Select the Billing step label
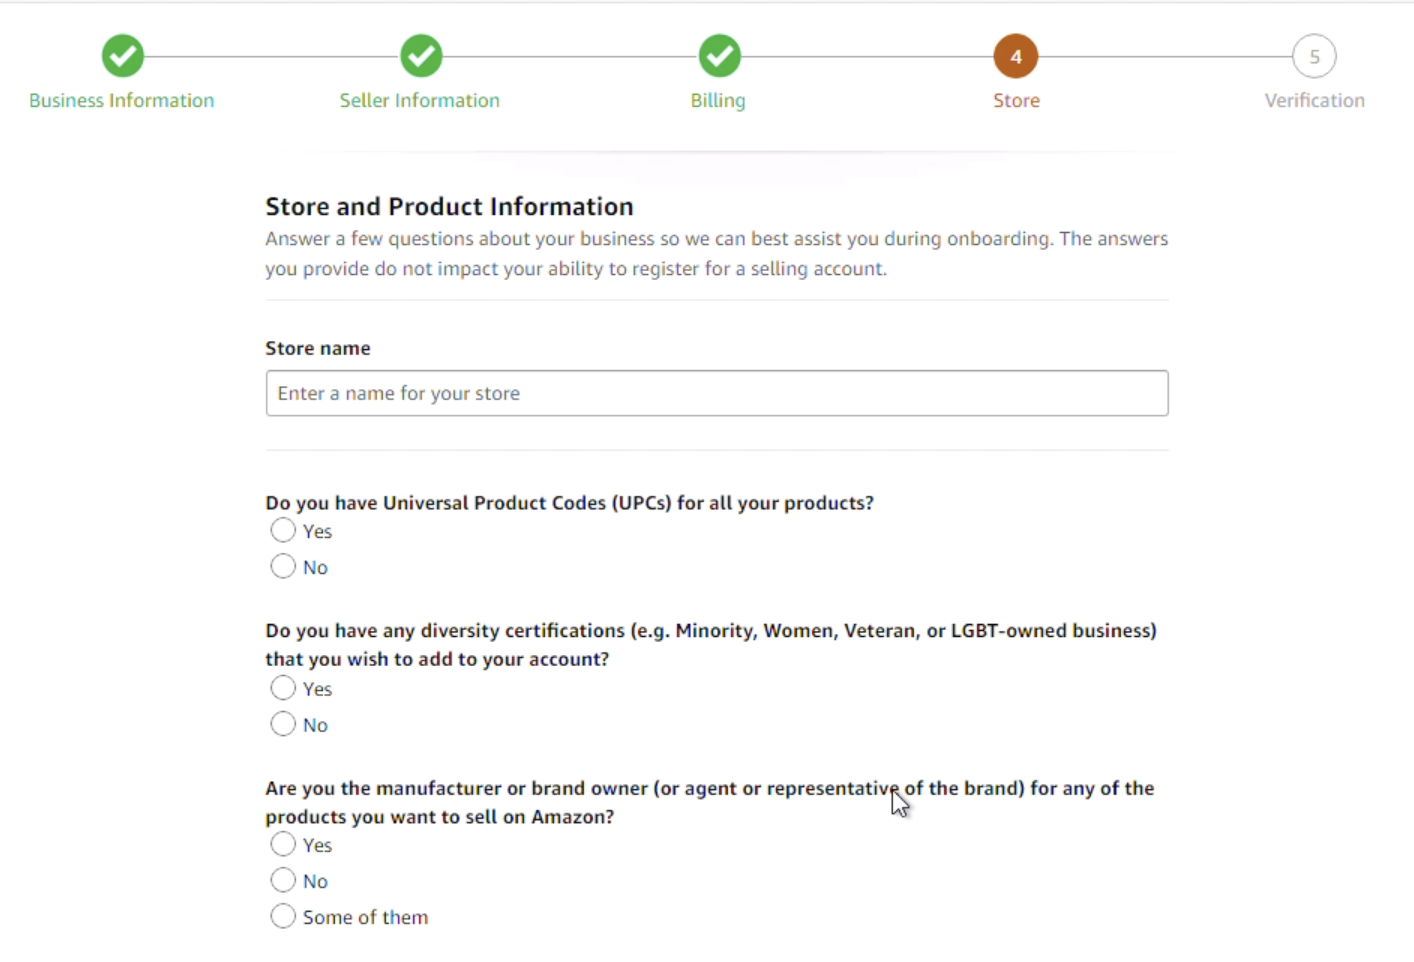The image size is (1414, 962). pos(718,100)
